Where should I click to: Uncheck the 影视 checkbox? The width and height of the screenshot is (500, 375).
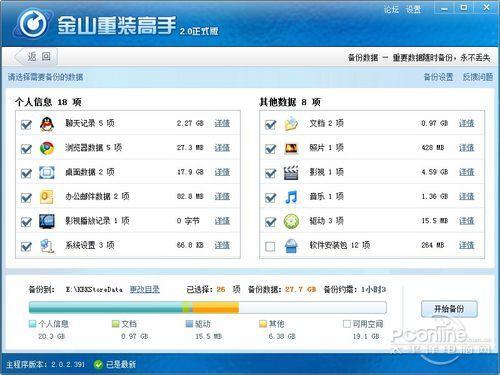(270, 173)
